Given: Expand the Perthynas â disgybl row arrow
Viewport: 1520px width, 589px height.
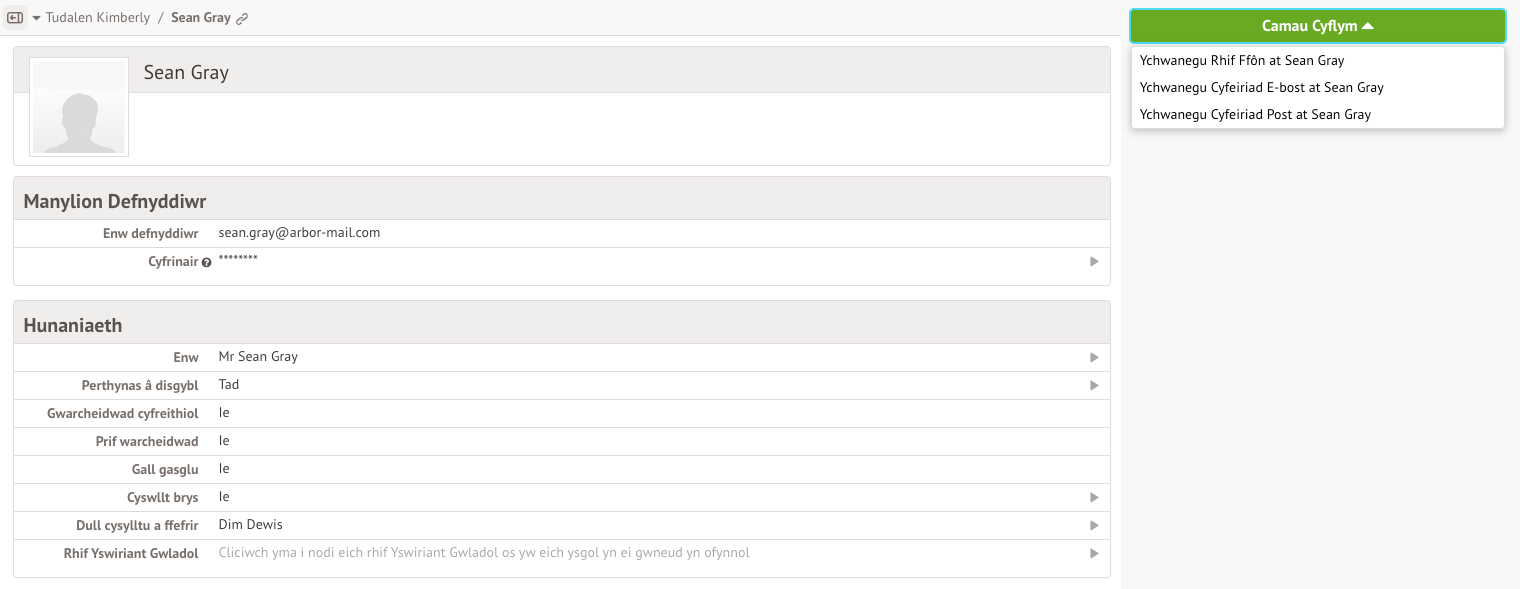Looking at the screenshot, I should pos(1094,385).
